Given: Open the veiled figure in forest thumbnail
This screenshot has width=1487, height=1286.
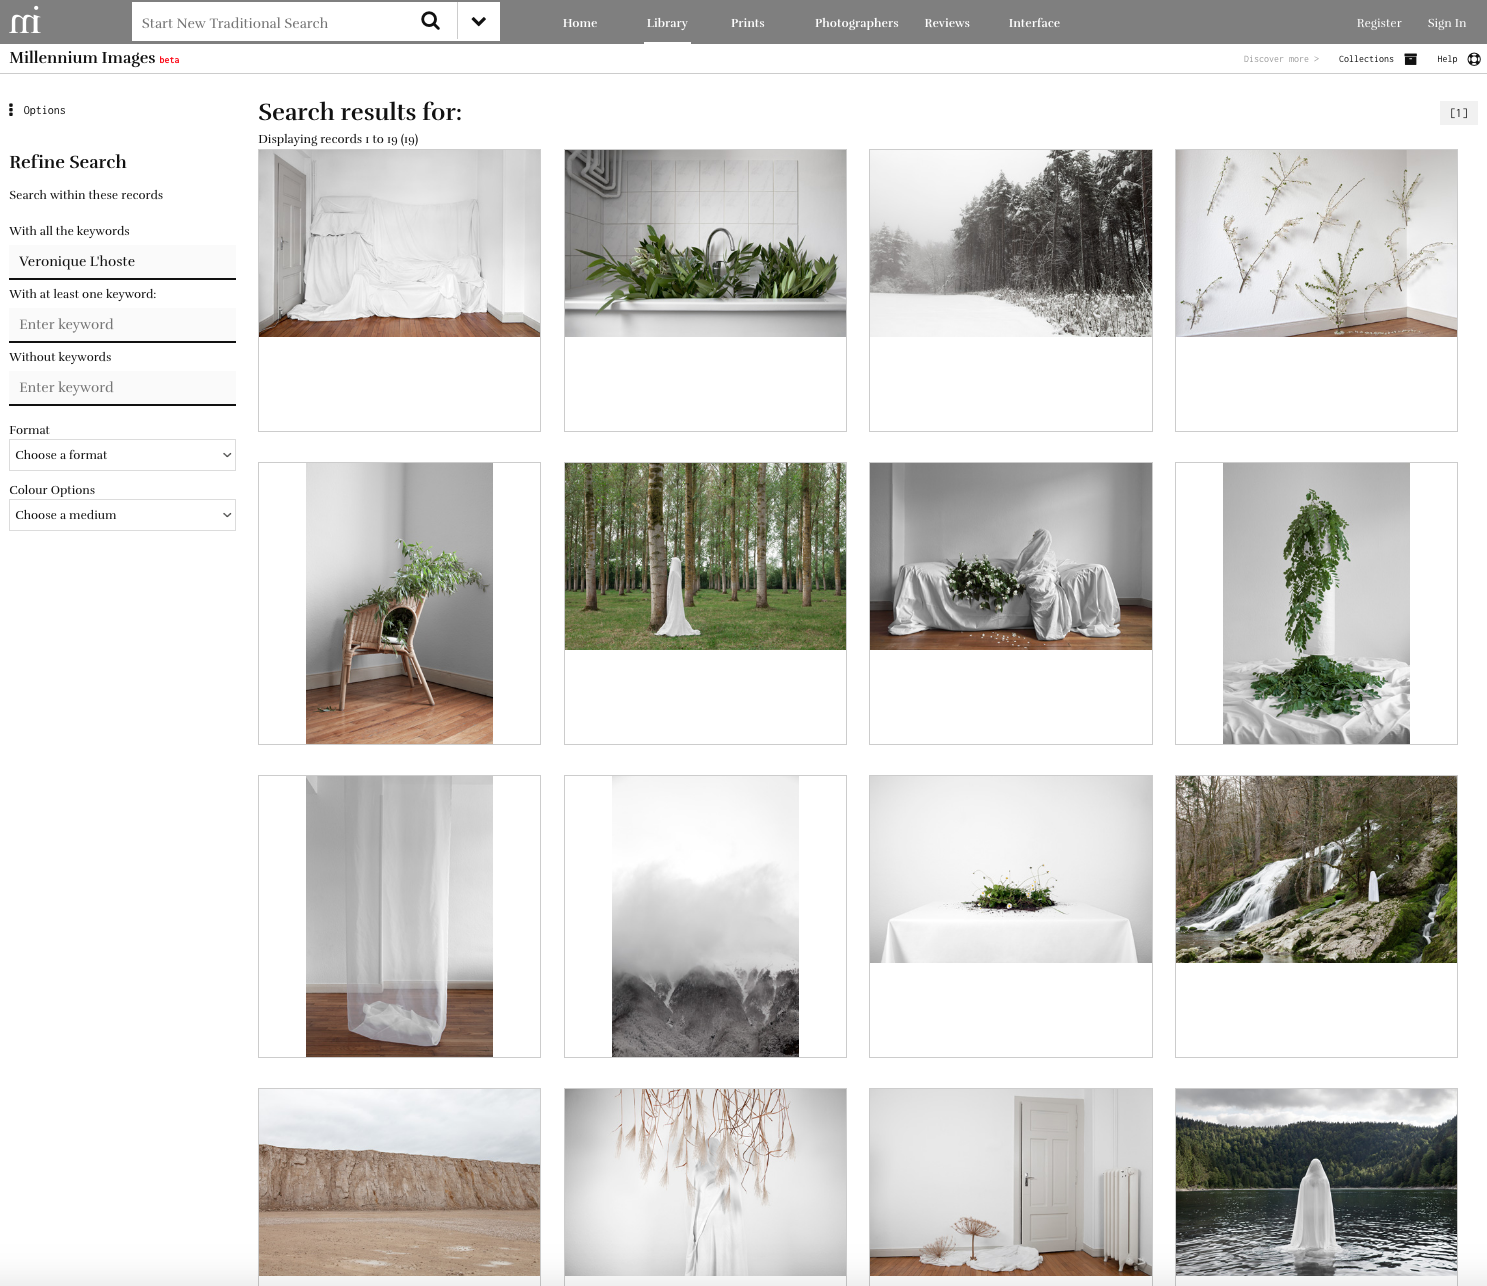Looking at the screenshot, I should 705,556.
